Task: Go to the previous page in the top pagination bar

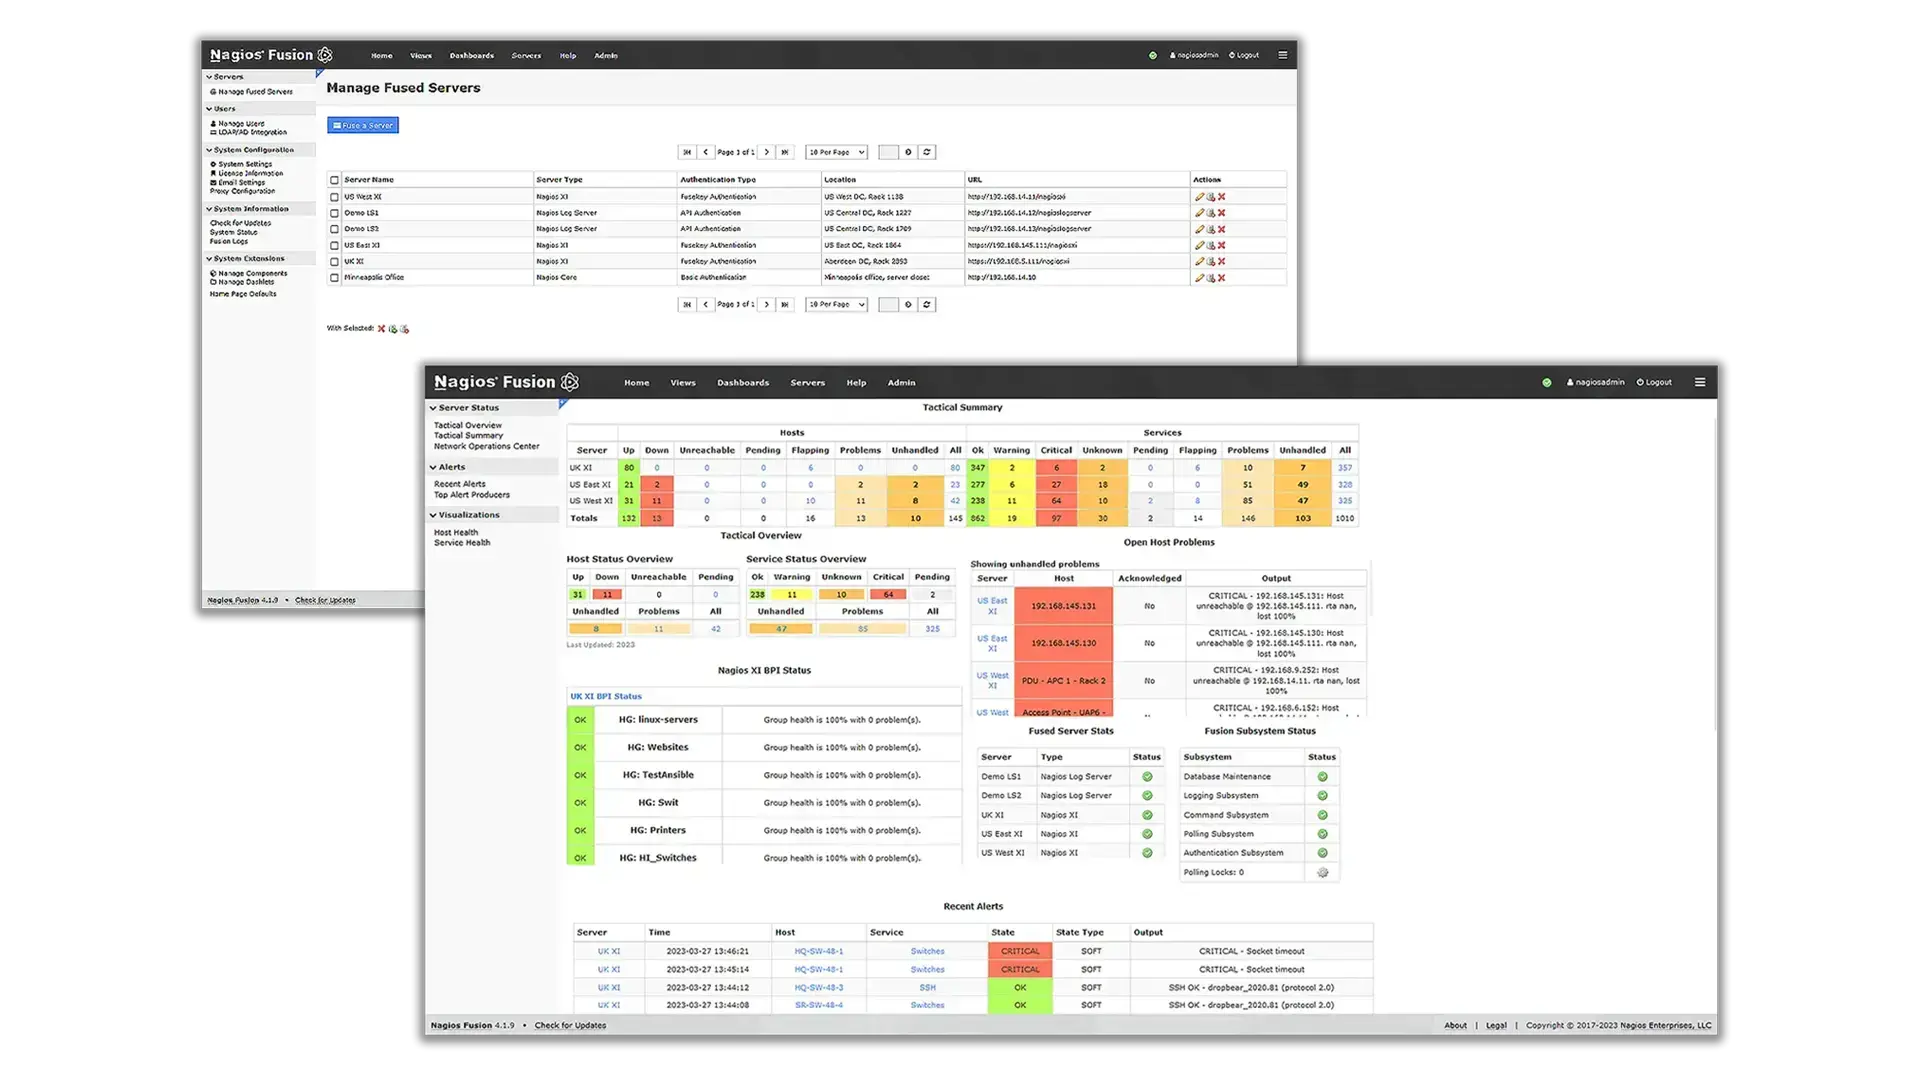Action: click(x=706, y=152)
